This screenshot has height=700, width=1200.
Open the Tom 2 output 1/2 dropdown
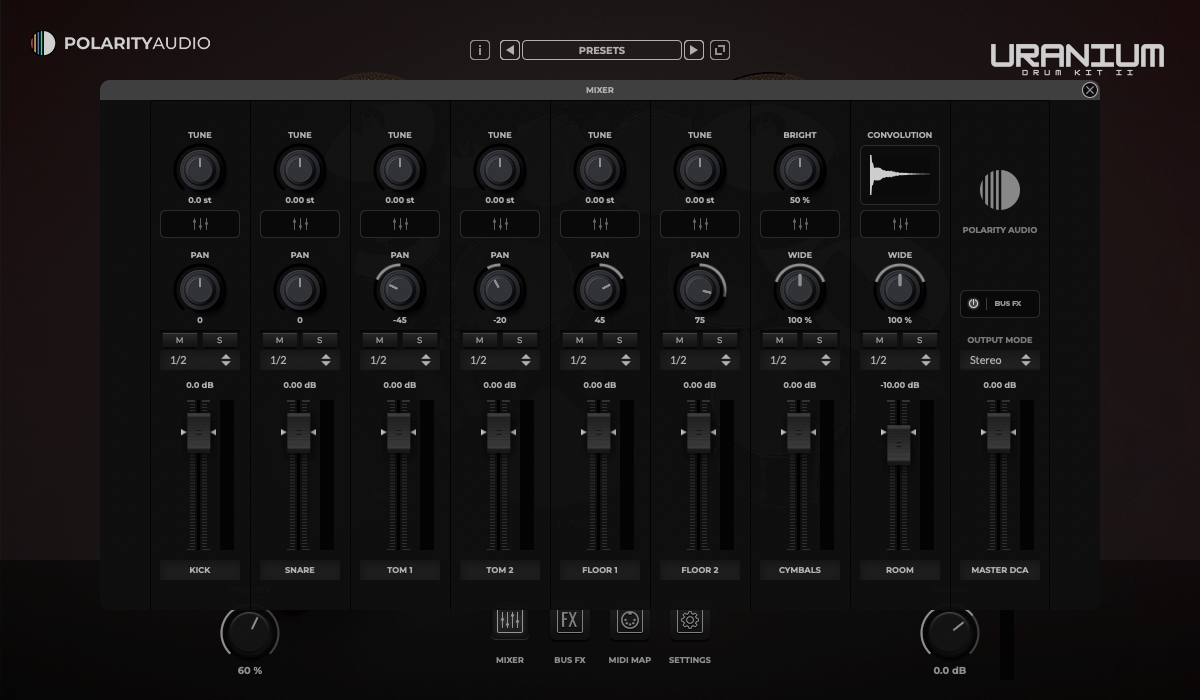(500, 360)
